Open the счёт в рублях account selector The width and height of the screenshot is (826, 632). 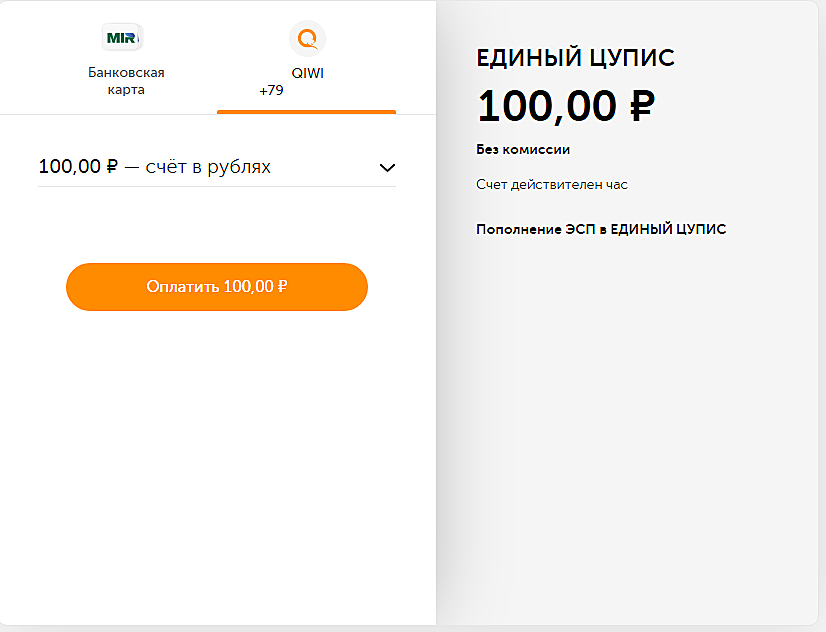(217, 167)
